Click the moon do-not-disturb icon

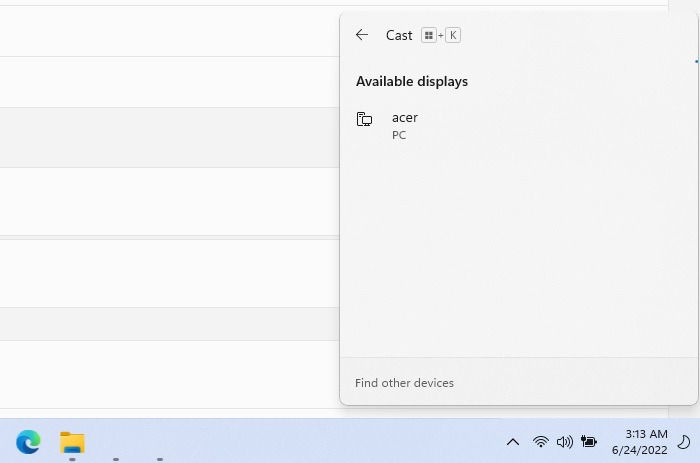pyautogui.click(x=684, y=442)
